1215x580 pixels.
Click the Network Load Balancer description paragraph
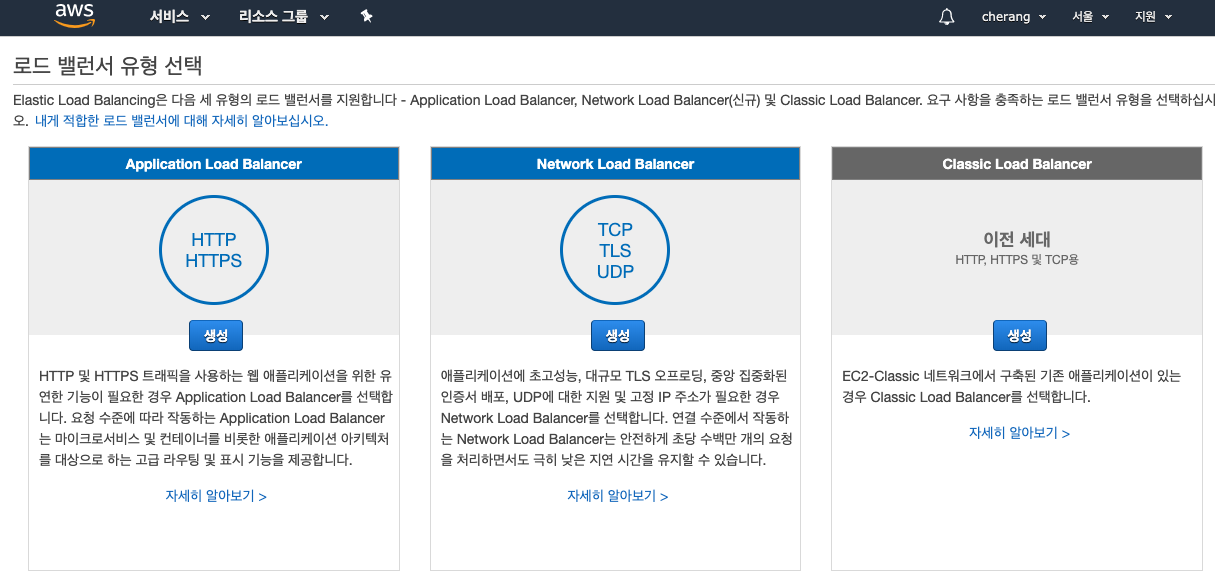(x=615, y=418)
